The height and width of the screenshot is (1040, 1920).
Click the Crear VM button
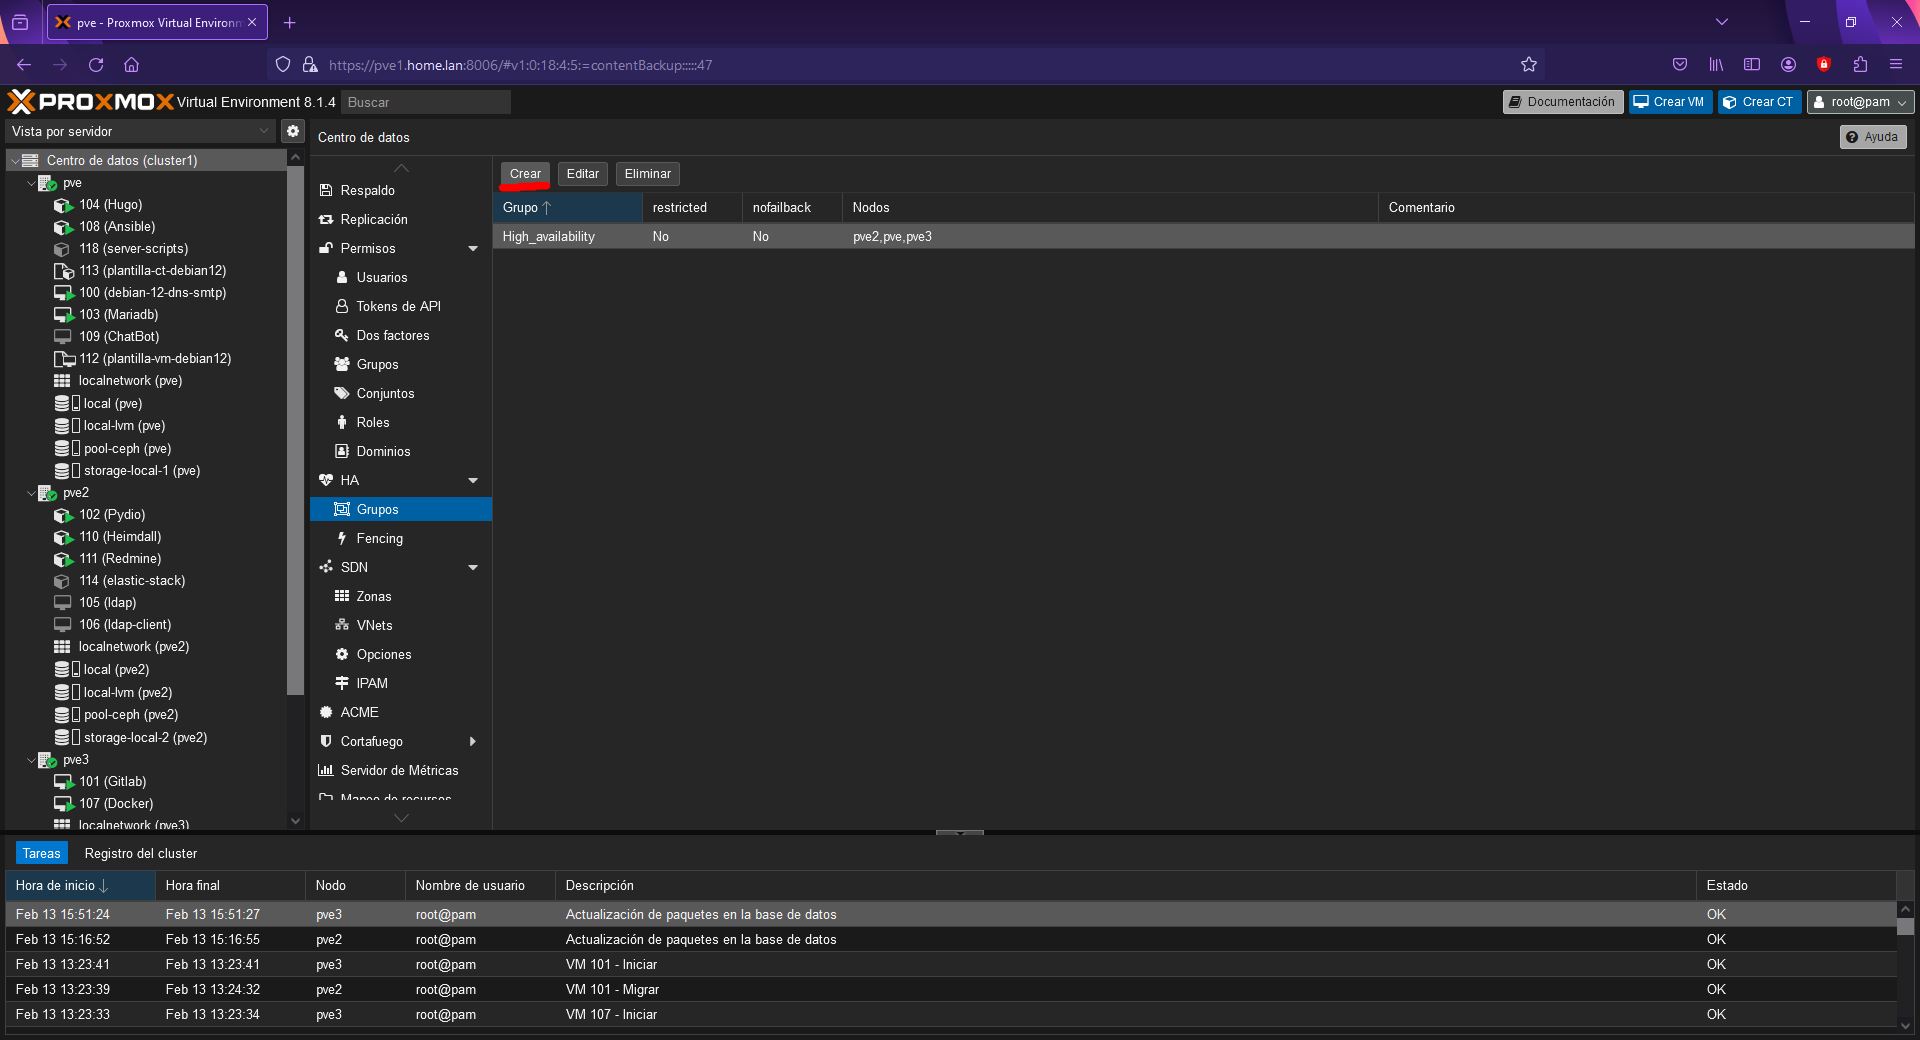[x=1669, y=102]
